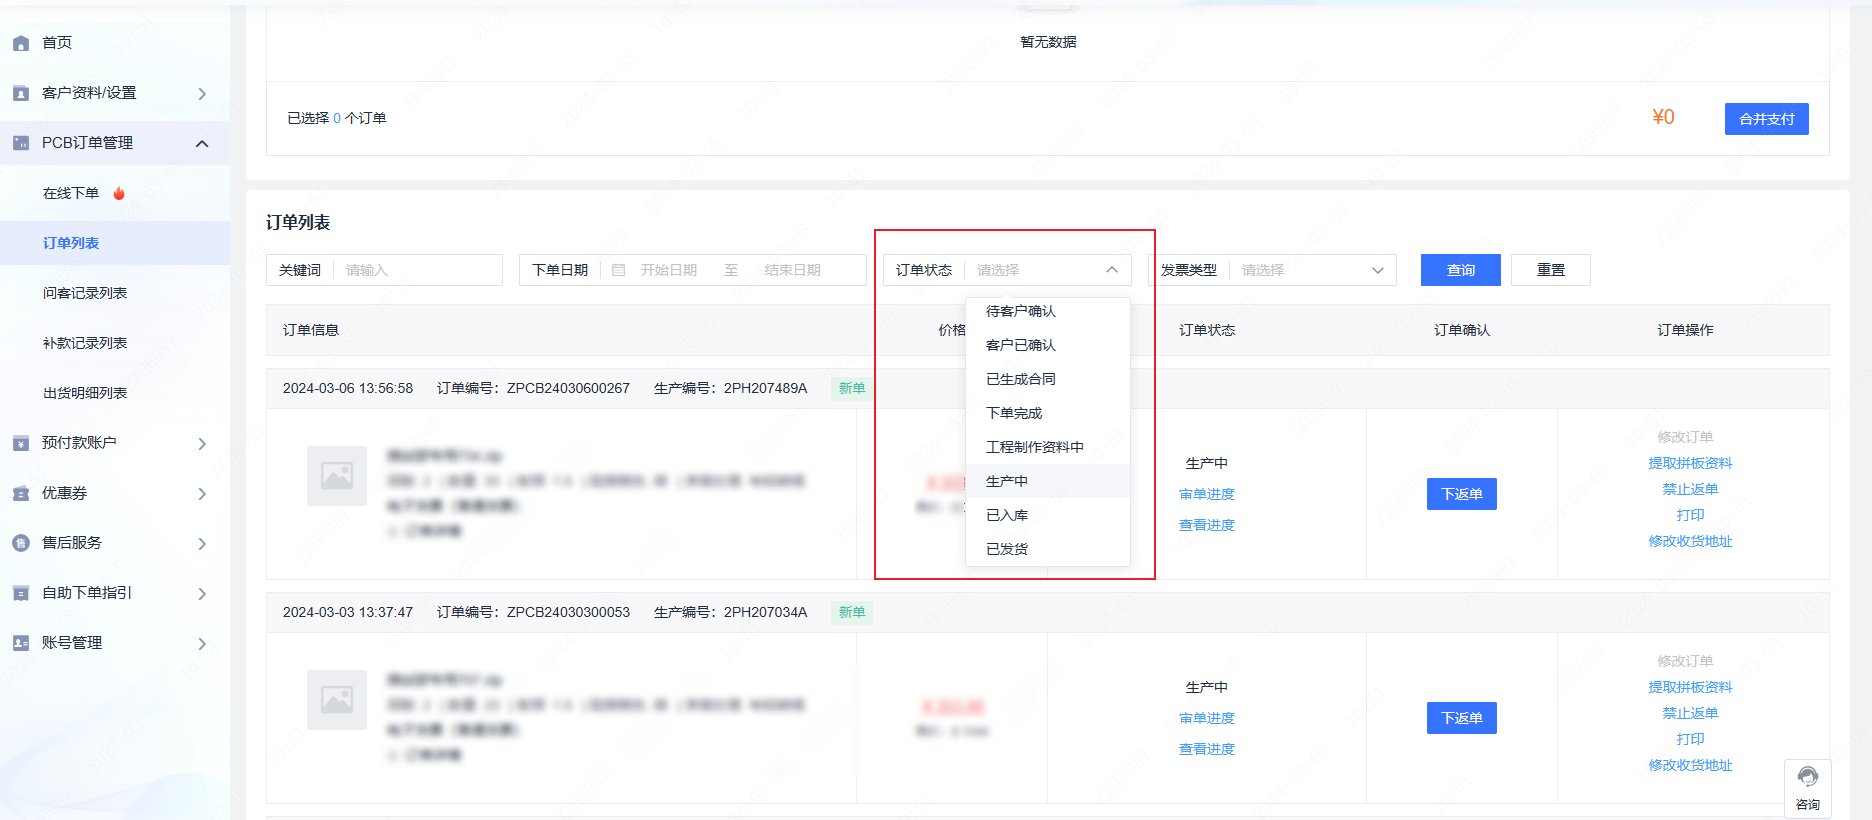This screenshot has height=820, width=1872.
Task: Click 修改收货地址 for order ZPCB24030600267
Action: coord(1690,541)
